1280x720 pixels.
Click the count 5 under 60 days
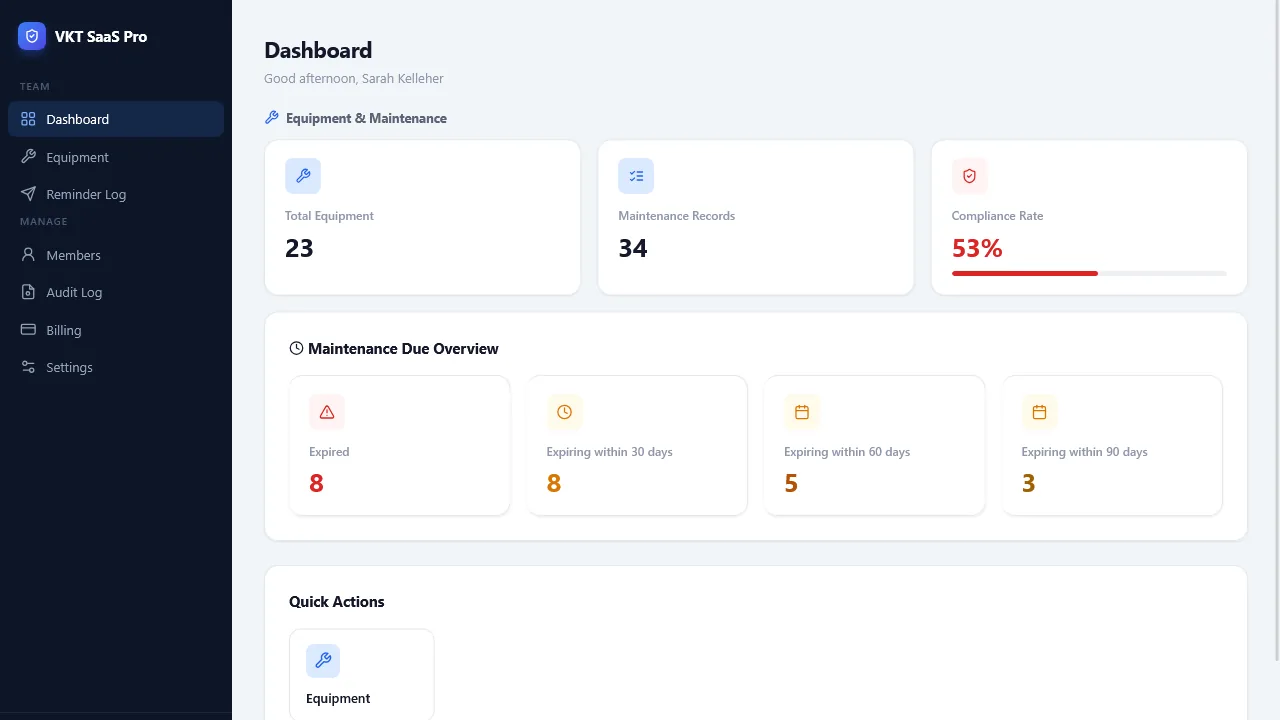tap(791, 484)
